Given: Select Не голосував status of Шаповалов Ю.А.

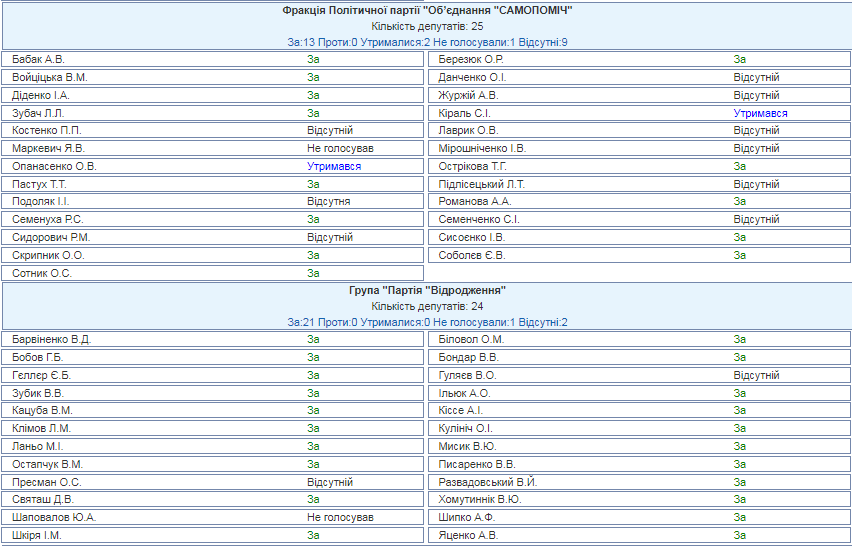Looking at the screenshot, I should [340, 518].
